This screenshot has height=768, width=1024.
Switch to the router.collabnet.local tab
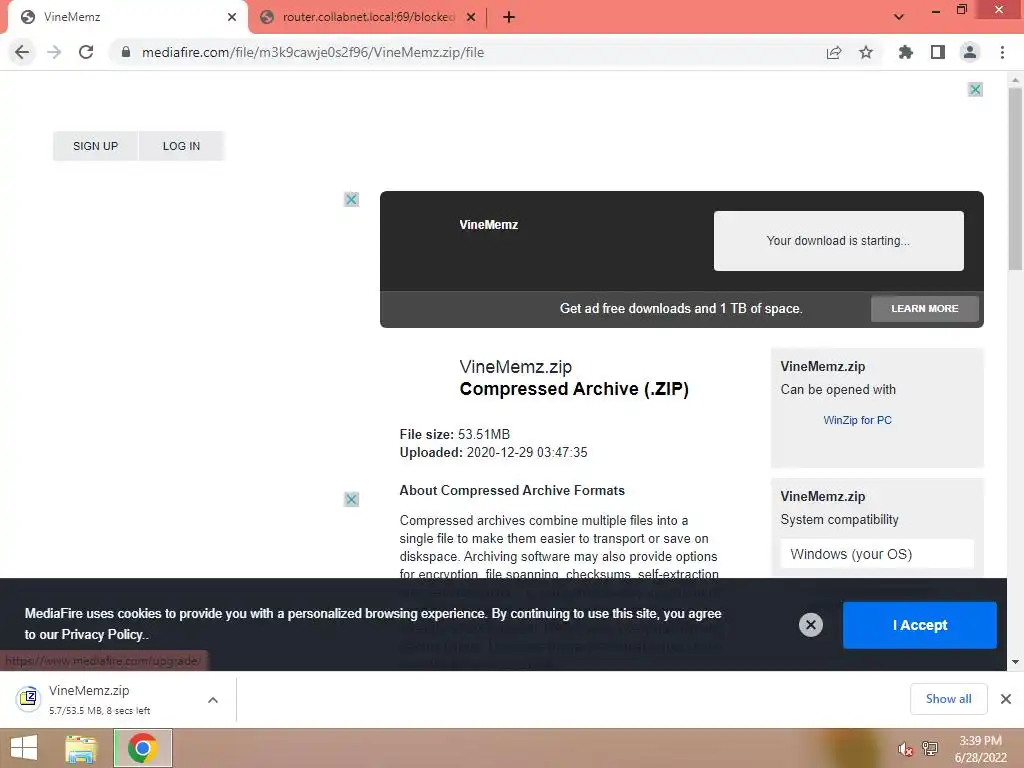[x=368, y=17]
